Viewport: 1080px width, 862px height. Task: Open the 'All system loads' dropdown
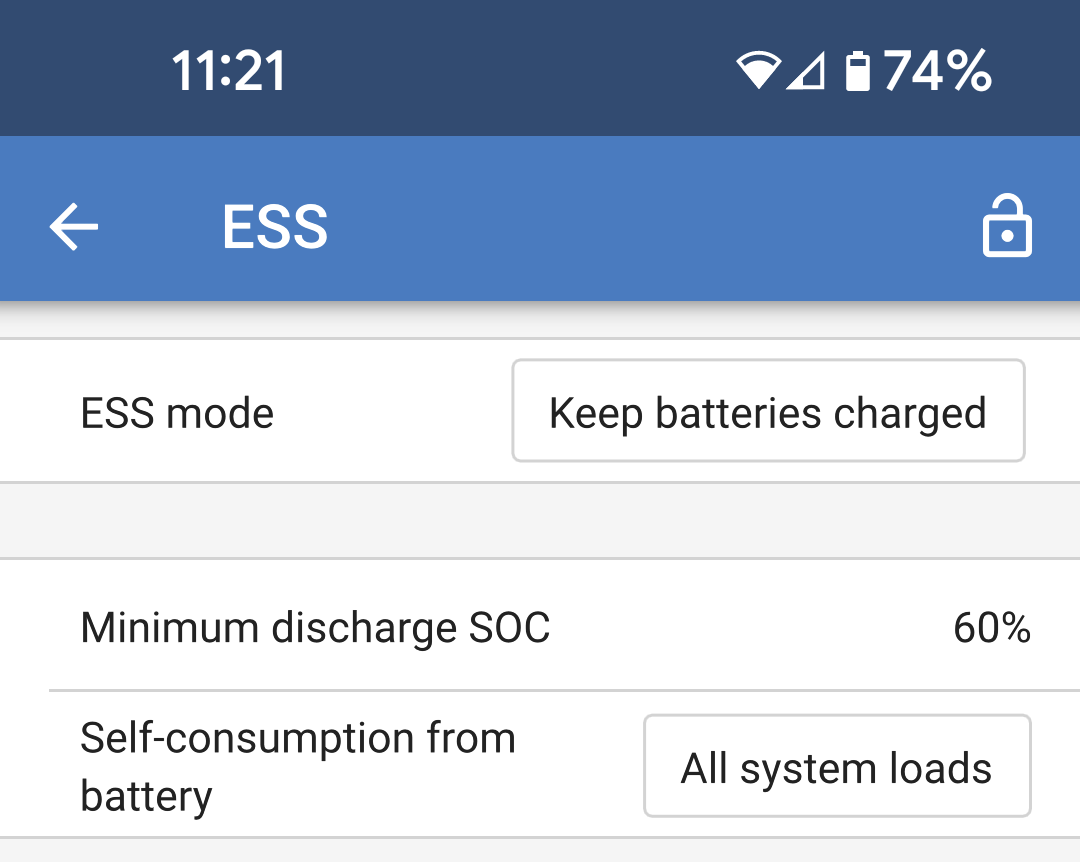pyautogui.click(x=836, y=768)
